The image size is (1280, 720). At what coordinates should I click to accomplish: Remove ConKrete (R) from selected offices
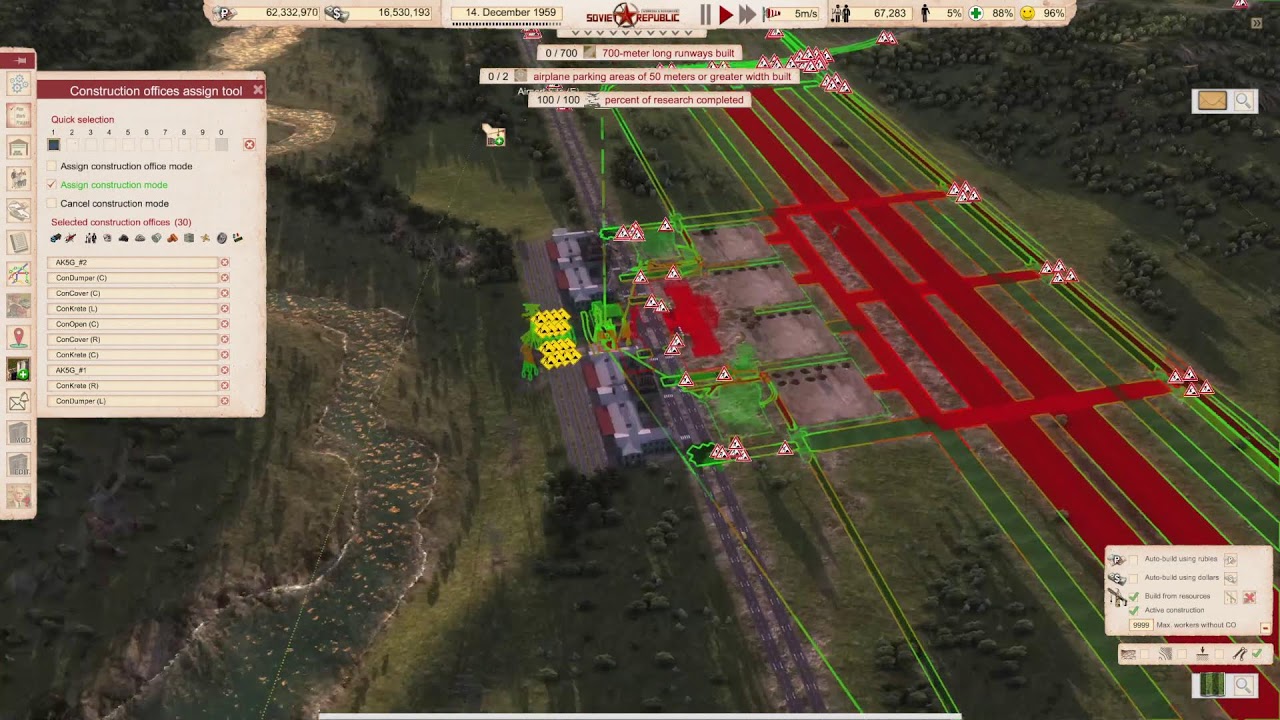tap(225, 386)
